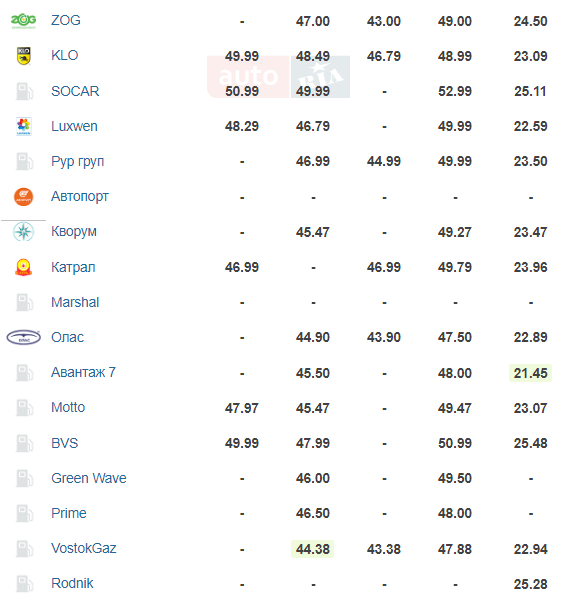
Task: Open the SOCAR station link
Action: pyautogui.click(x=75, y=91)
